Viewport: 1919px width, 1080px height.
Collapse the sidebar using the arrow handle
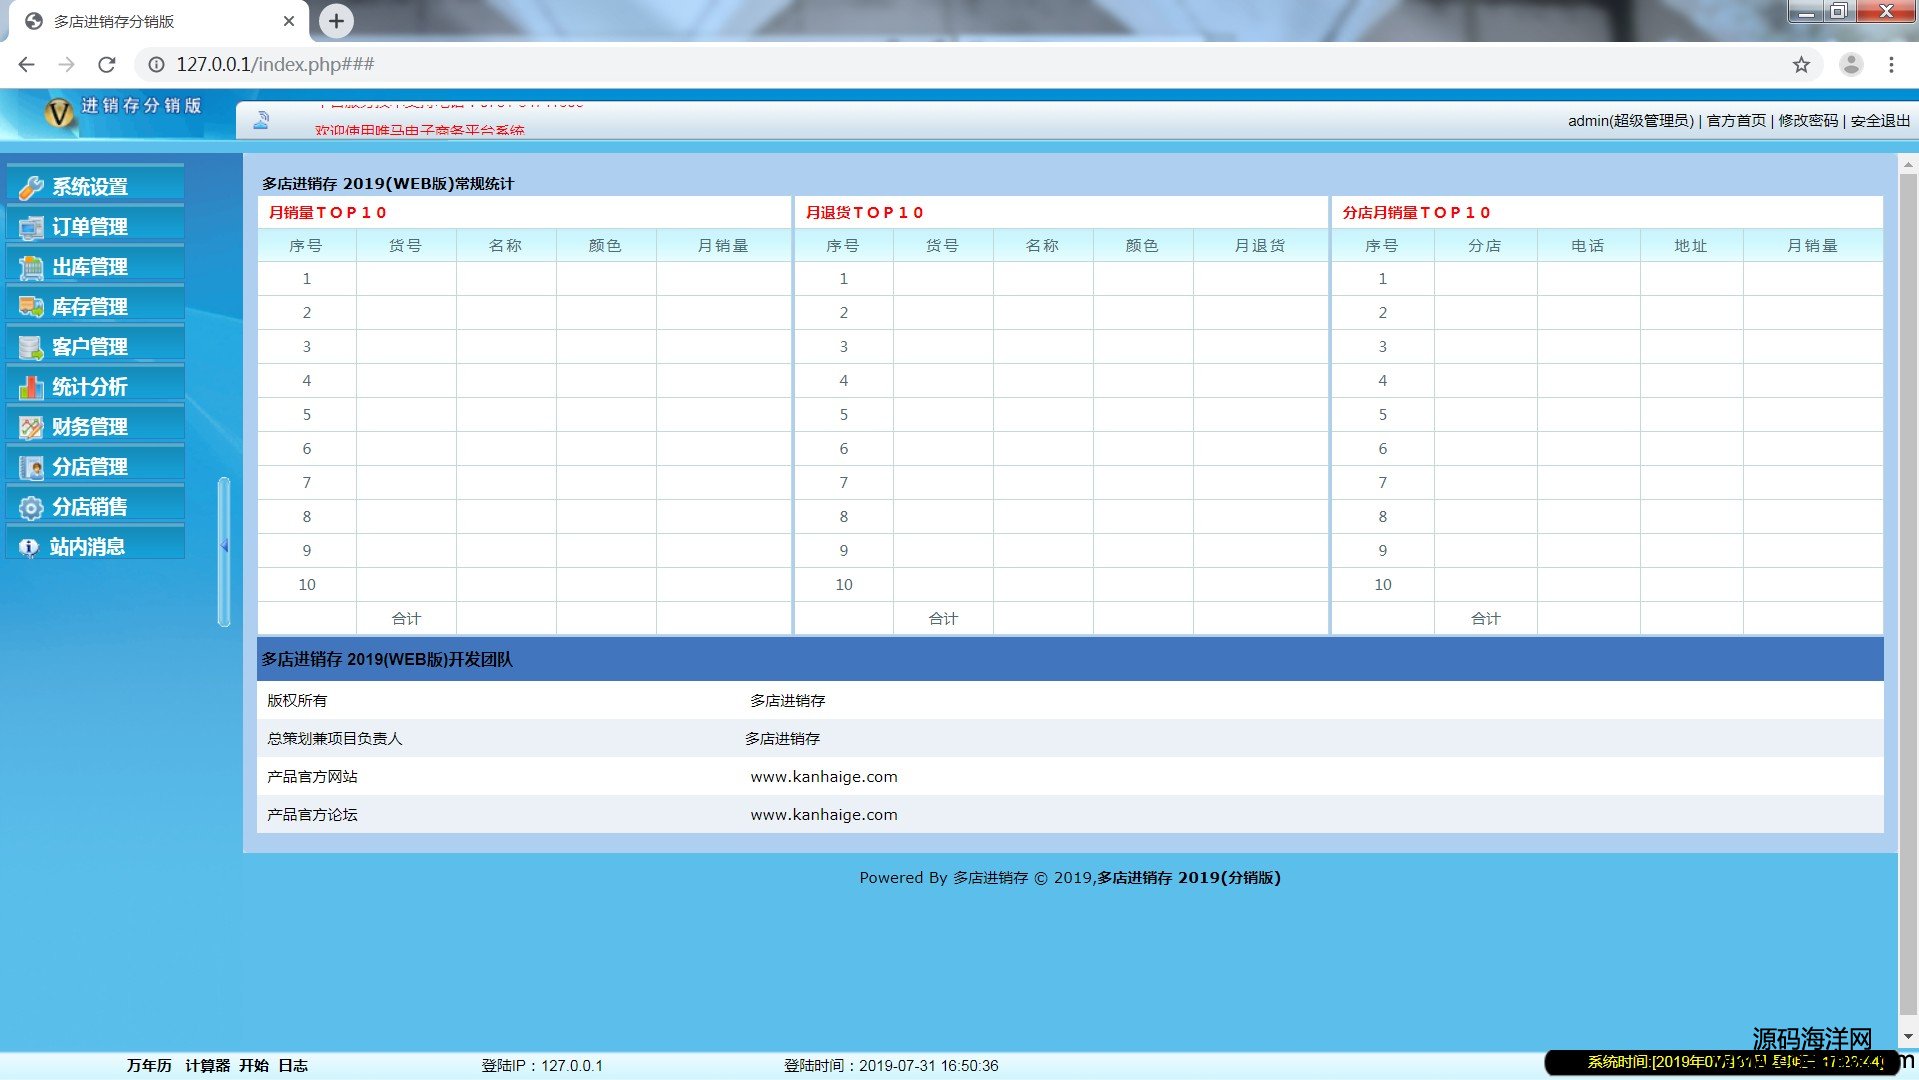tap(224, 546)
